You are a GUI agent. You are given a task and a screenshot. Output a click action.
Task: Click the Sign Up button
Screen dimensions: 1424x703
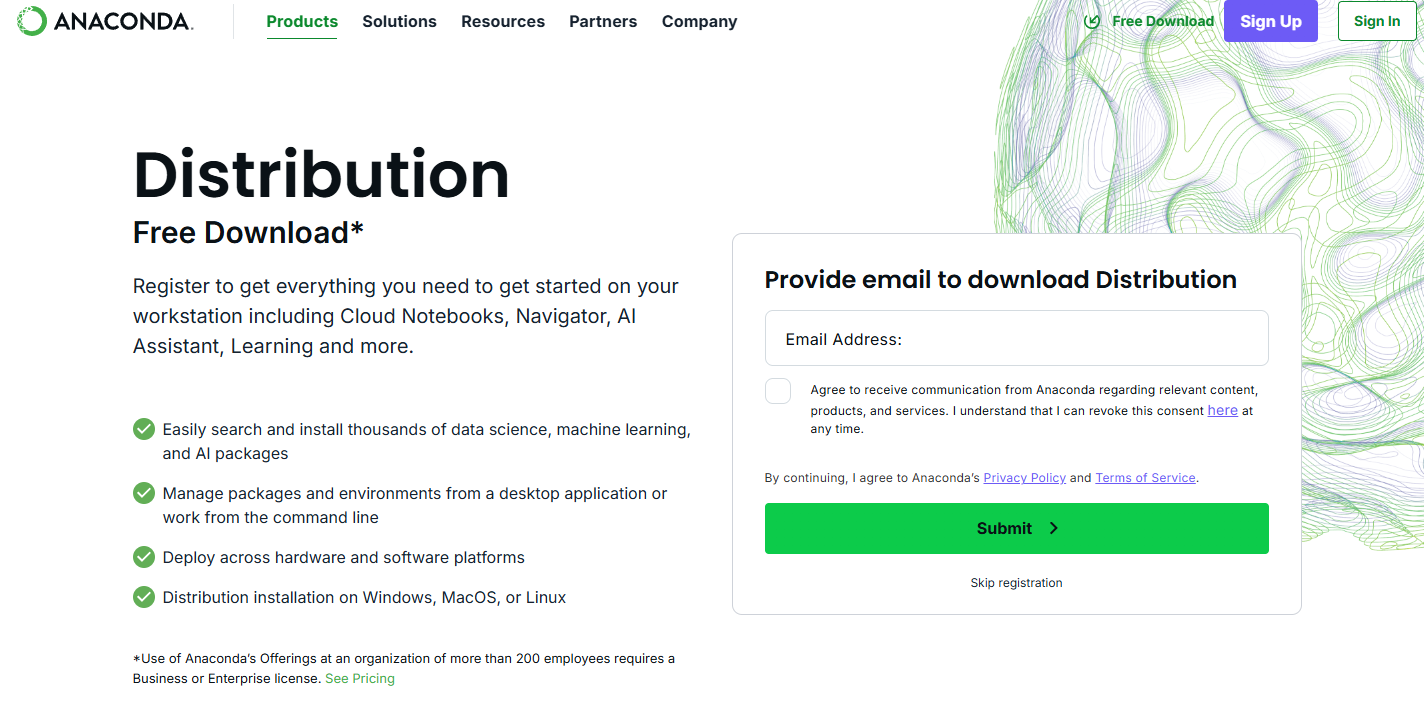coord(1271,21)
